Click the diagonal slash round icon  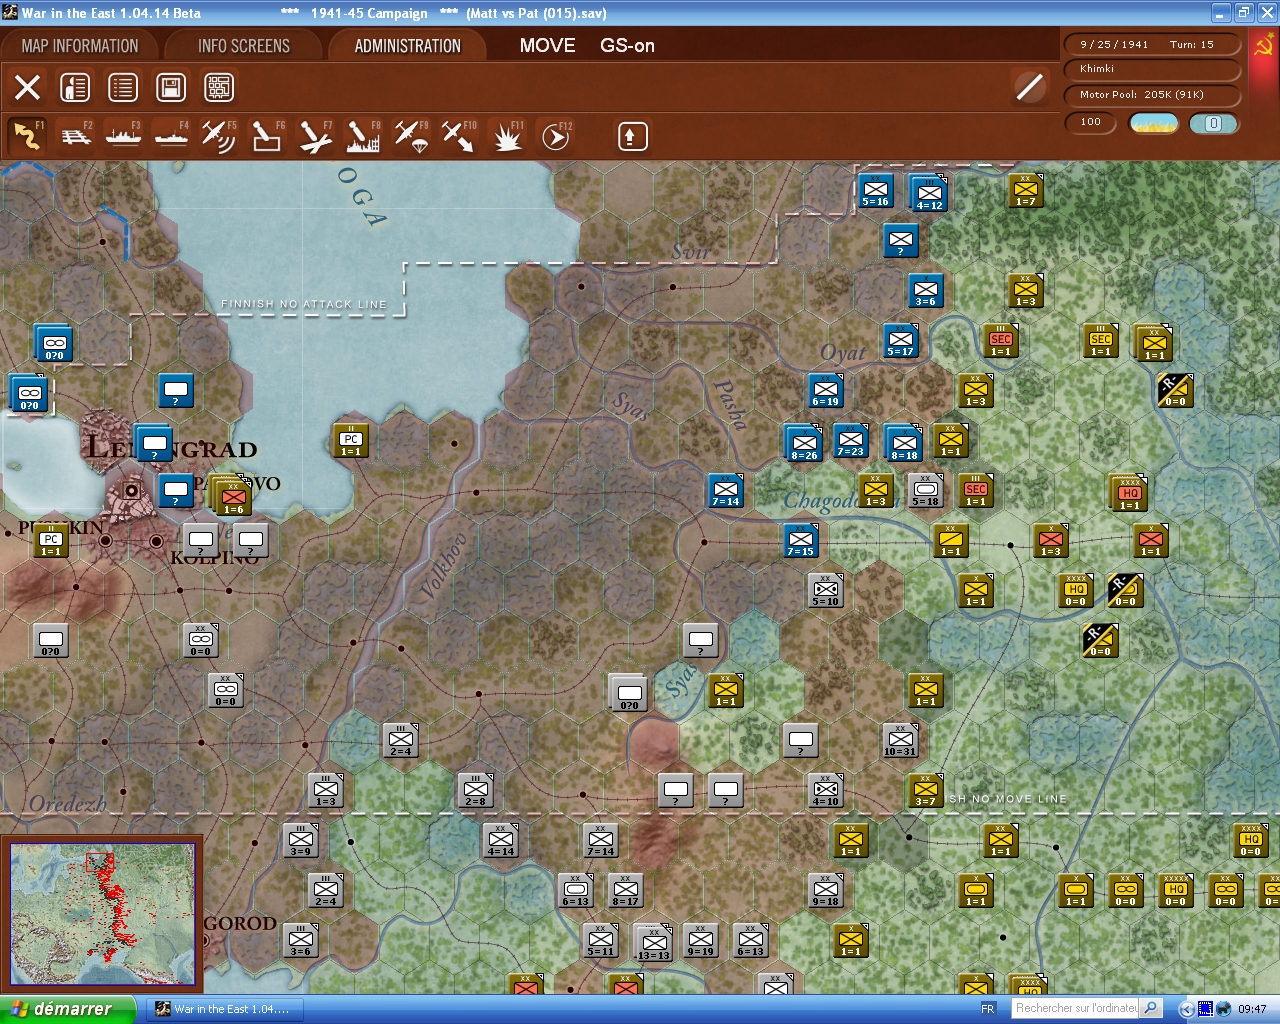point(1029,87)
